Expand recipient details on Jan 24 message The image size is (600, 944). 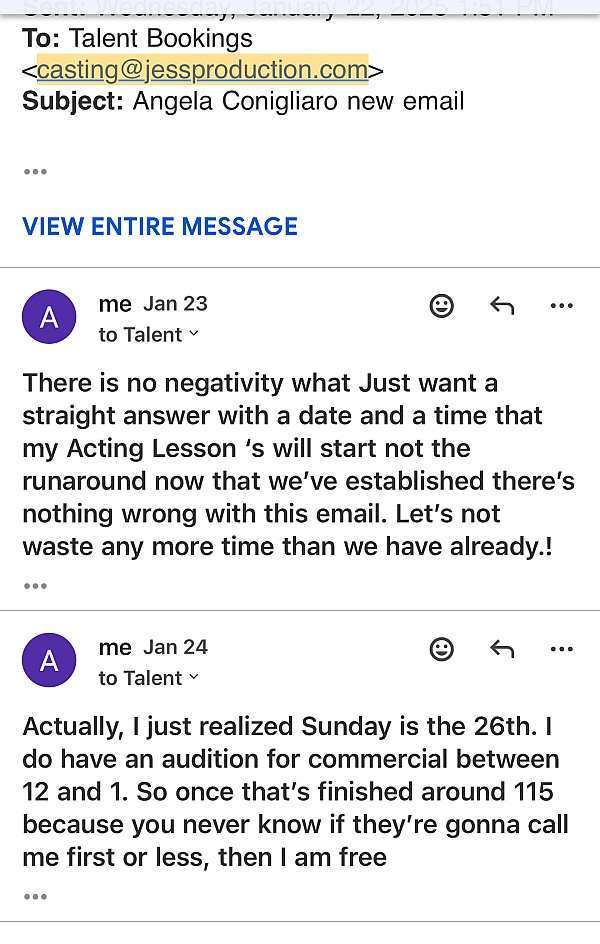[x=149, y=678]
